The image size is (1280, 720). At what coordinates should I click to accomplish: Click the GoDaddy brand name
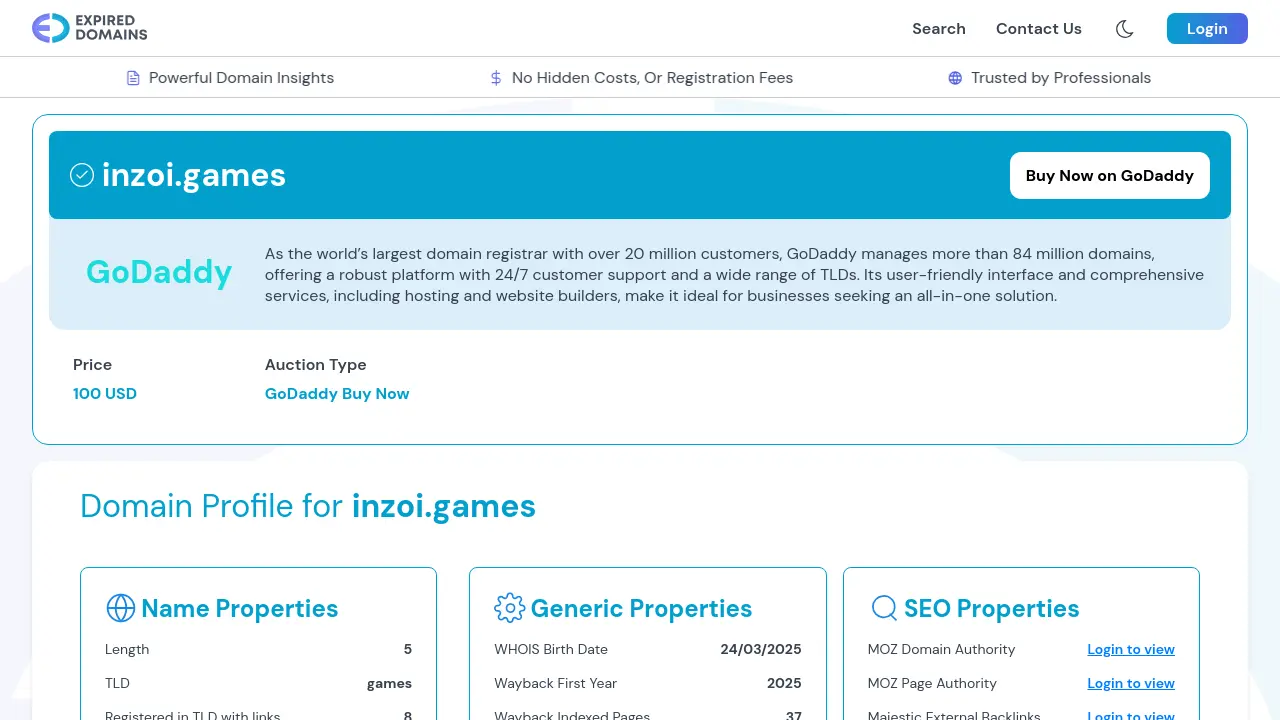(159, 272)
